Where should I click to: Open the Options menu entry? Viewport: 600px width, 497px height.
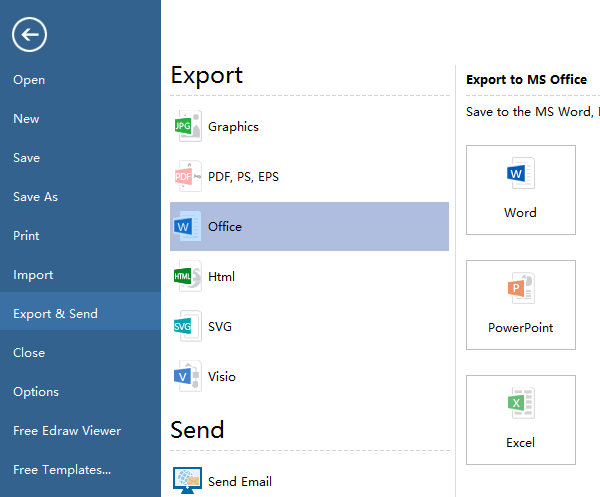tap(36, 392)
